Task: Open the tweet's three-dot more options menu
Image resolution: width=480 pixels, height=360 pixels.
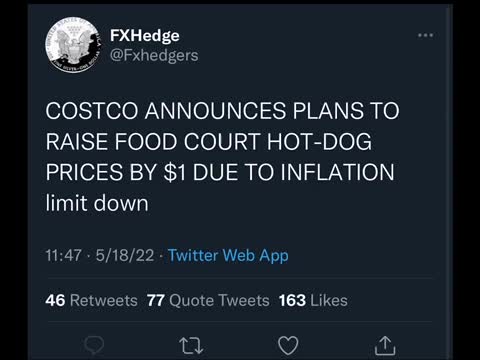Action: (426, 35)
